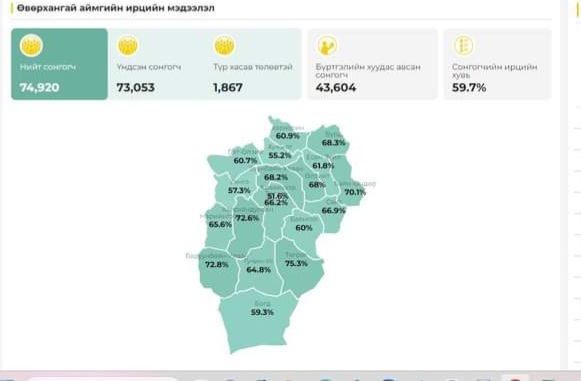
Task: Click the Нийт сонгогч crowd icon
Action: [31, 45]
